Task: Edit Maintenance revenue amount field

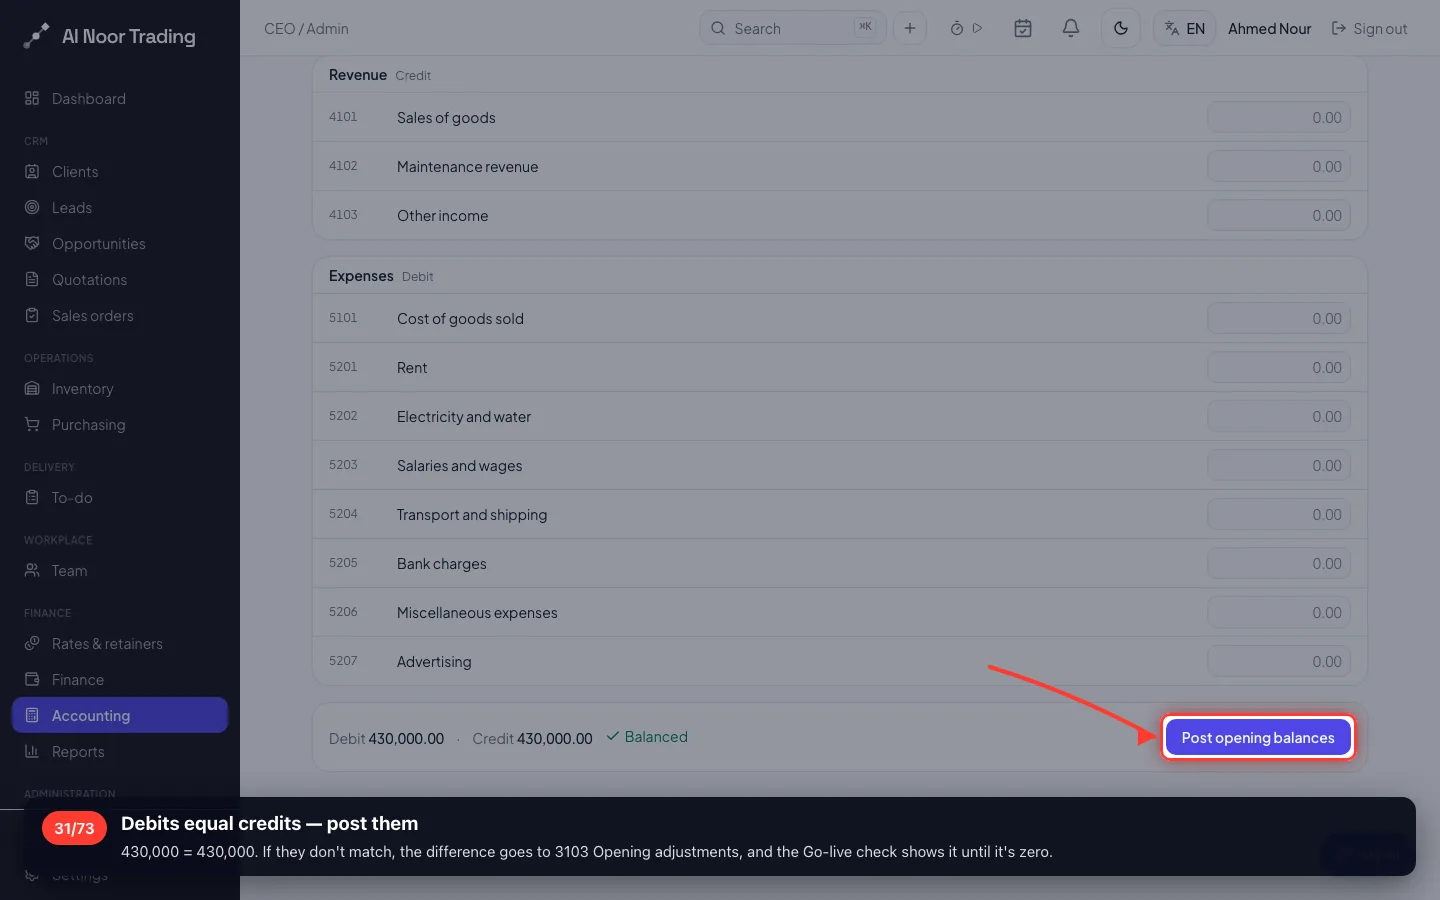Action: (x=1279, y=166)
